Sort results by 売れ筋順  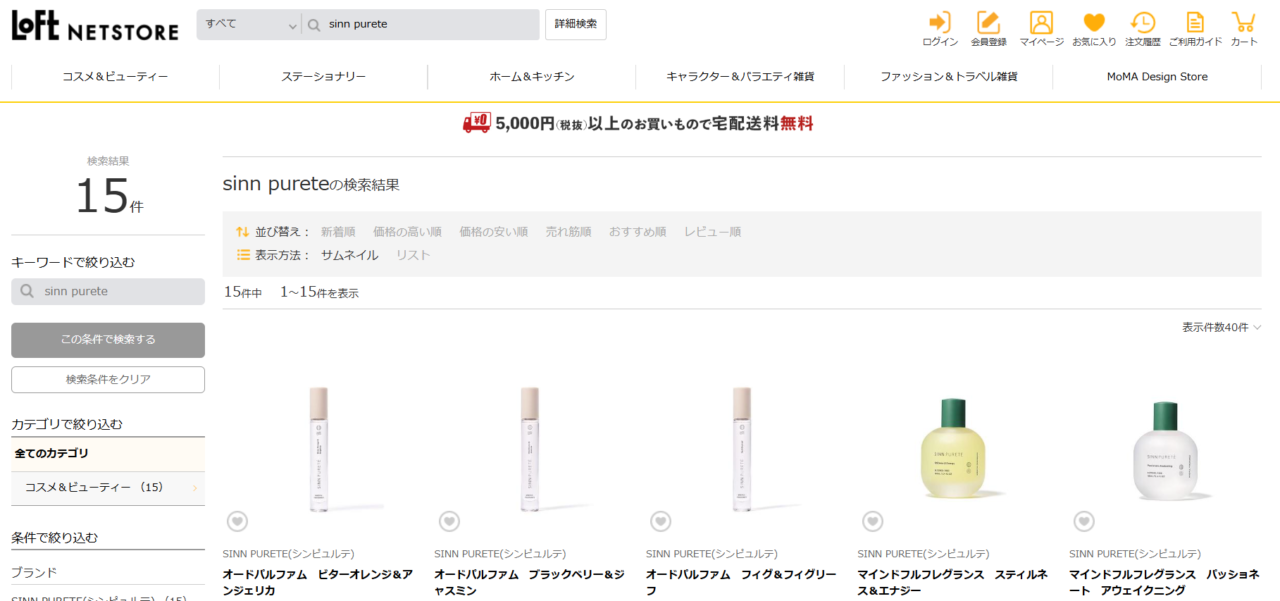[x=568, y=232]
